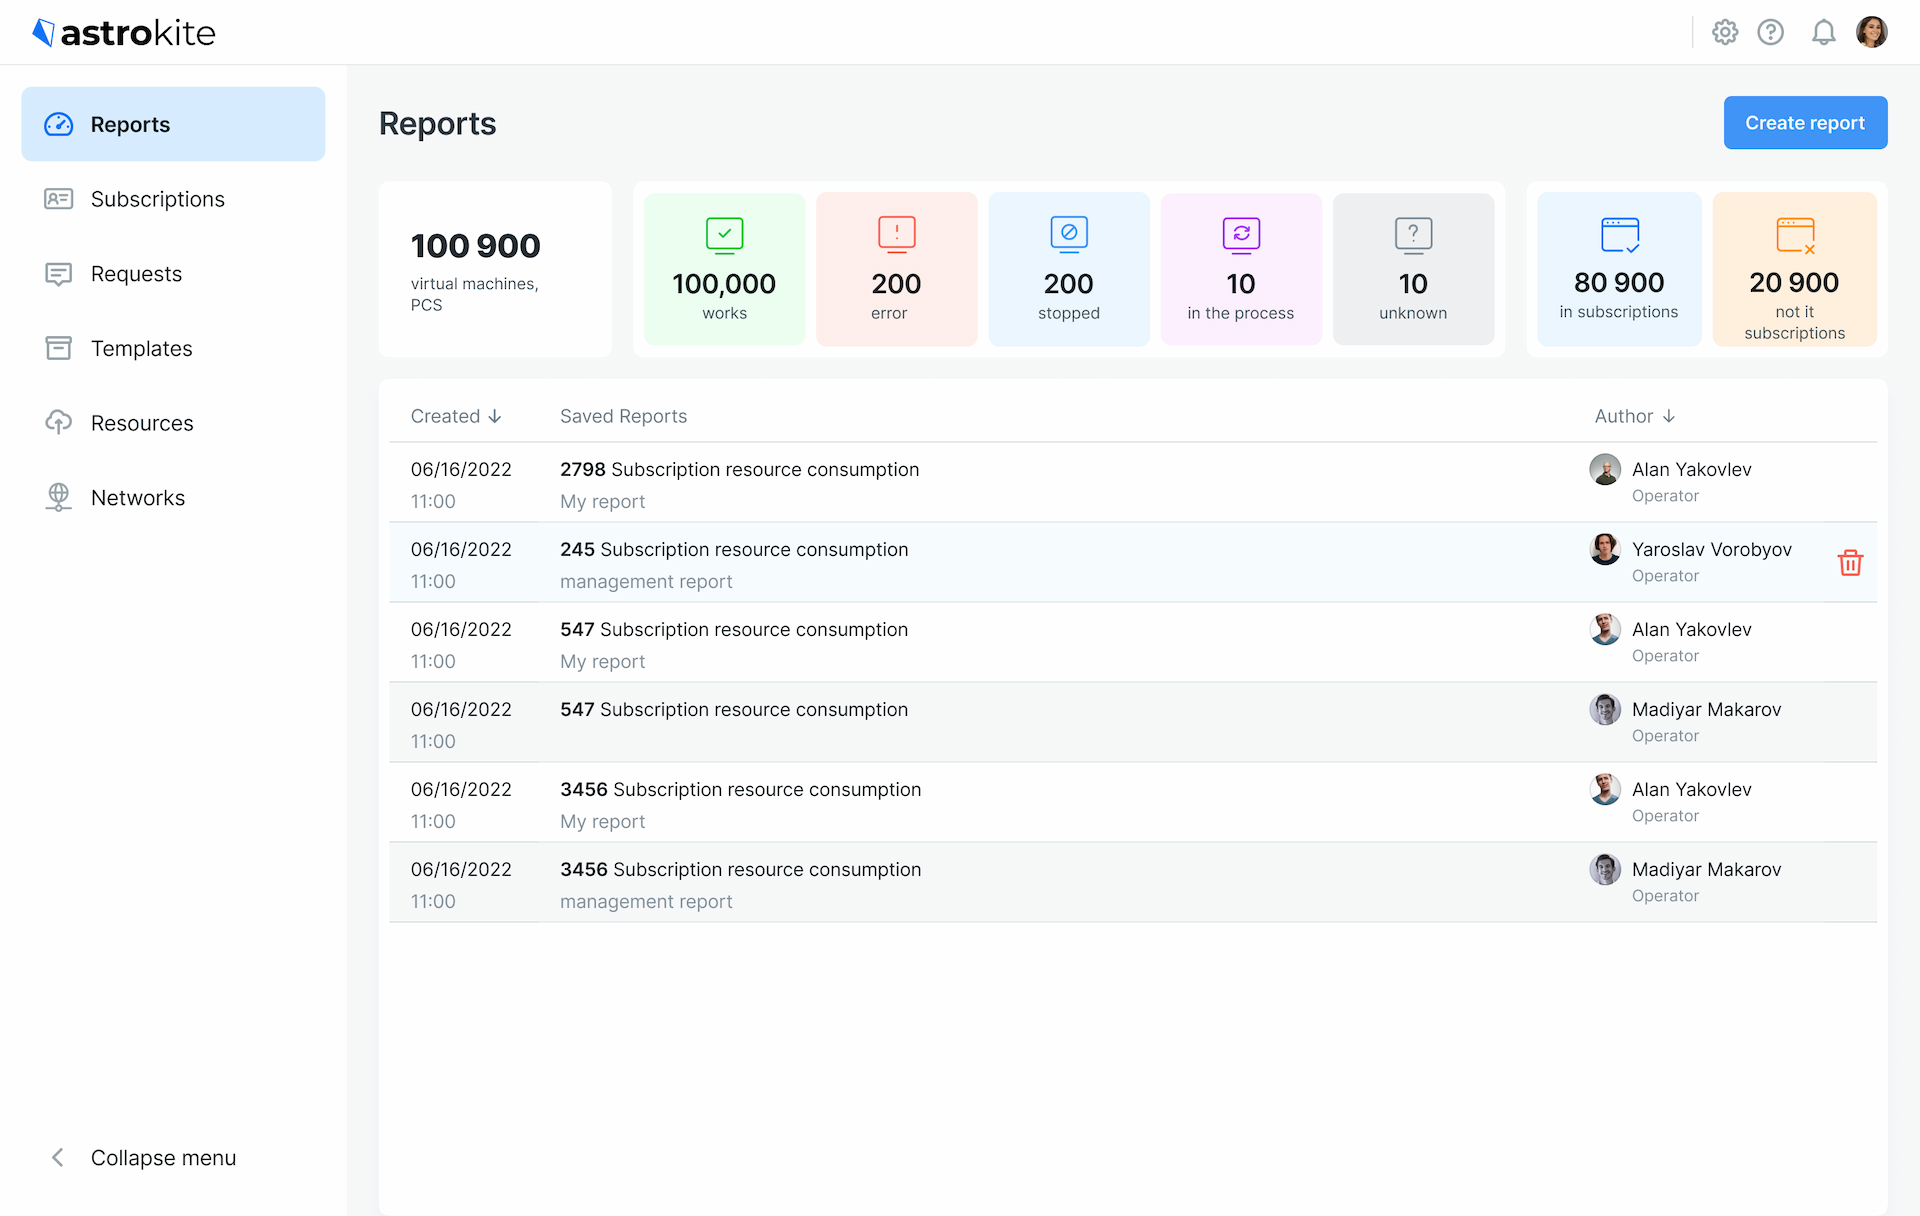Click the 20 900 not in subscriptions card

pyautogui.click(x=1795, y=269)
